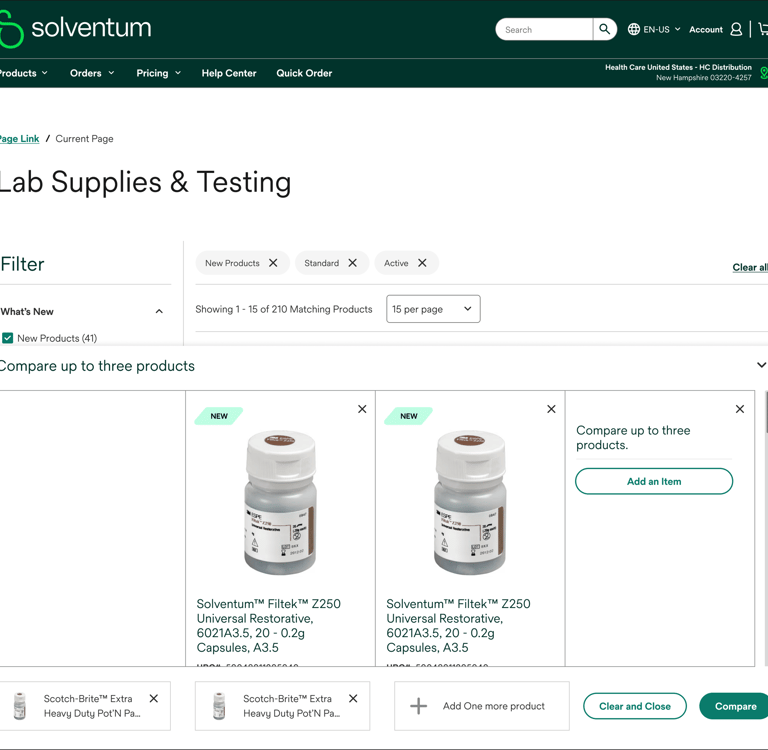Click the Compare button

tap(735, 706)
